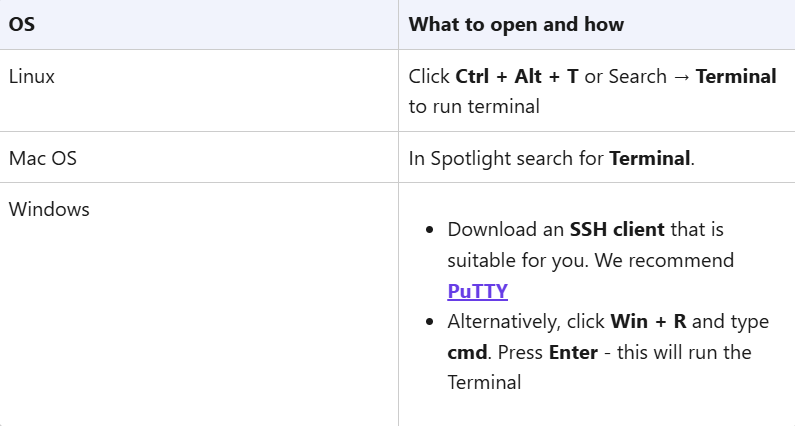Click the "OS" column header
Image resolution: width=795 pixels, height=426 pixels.
(21, 25)
